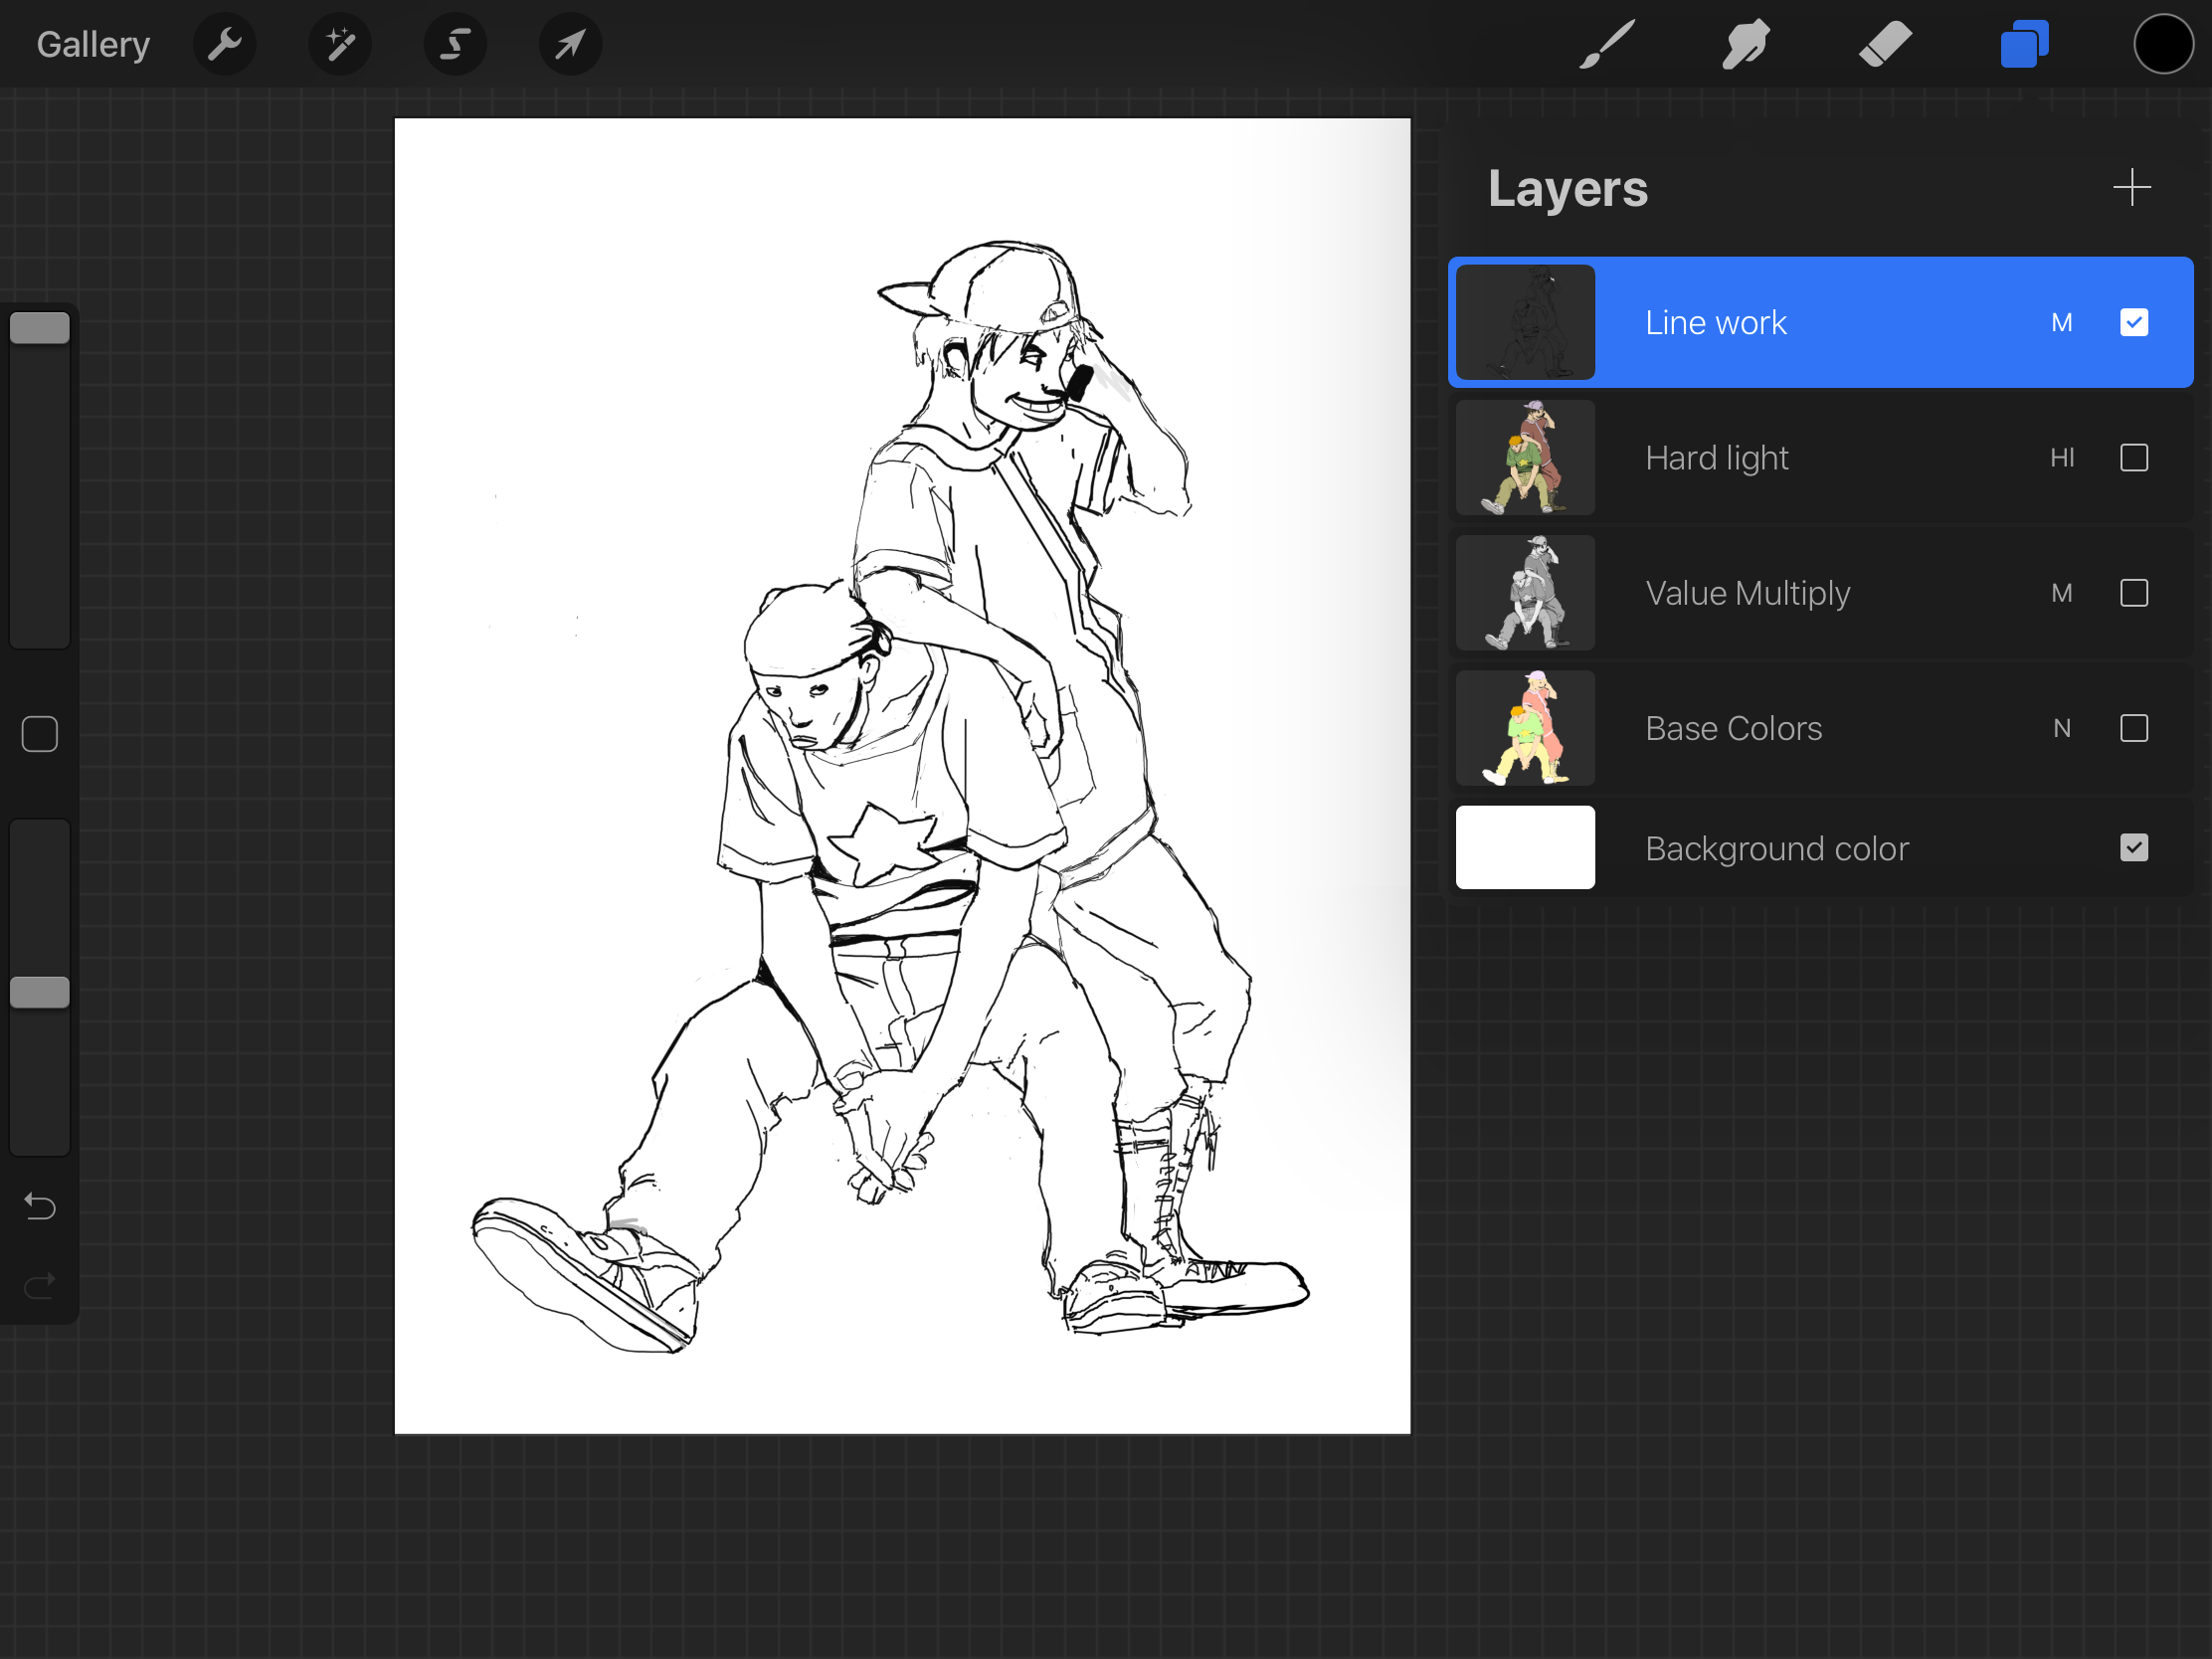The image size is (2212, 1659).
Task: Tap the undo arrow
Action: click(x=40, y=1206)
